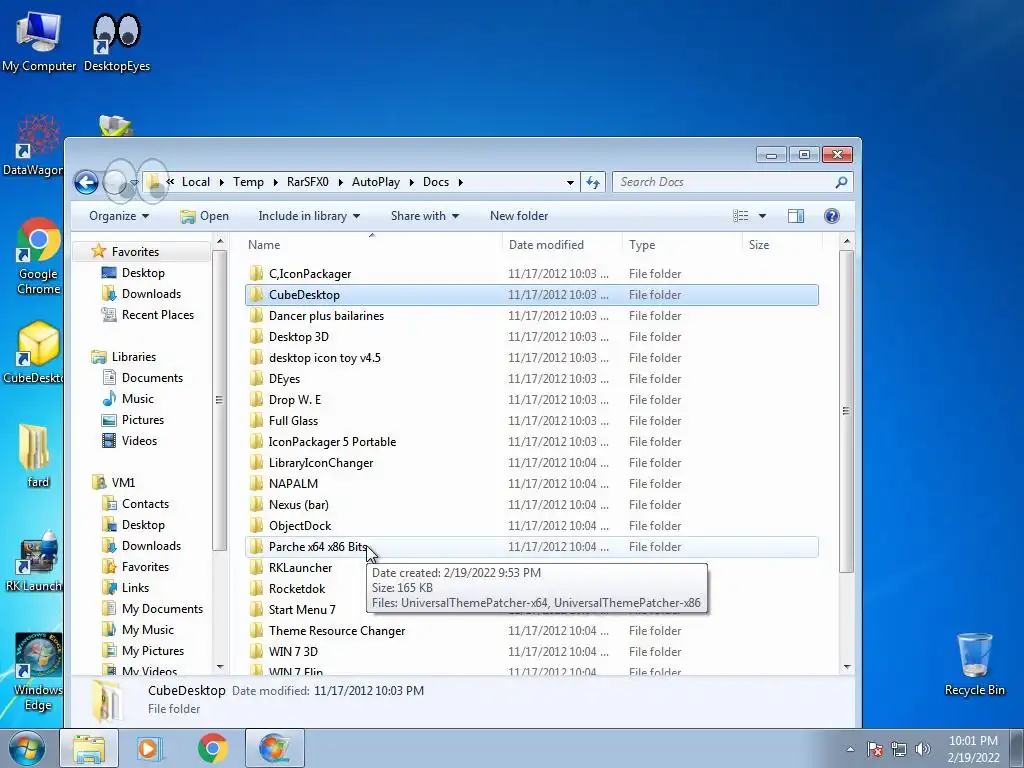Image resolution: width=1024 pixels, height=768 pixels.
Task: Click the RarSFX0 breadcrumb segment
Action: click(x=308, y=182)
